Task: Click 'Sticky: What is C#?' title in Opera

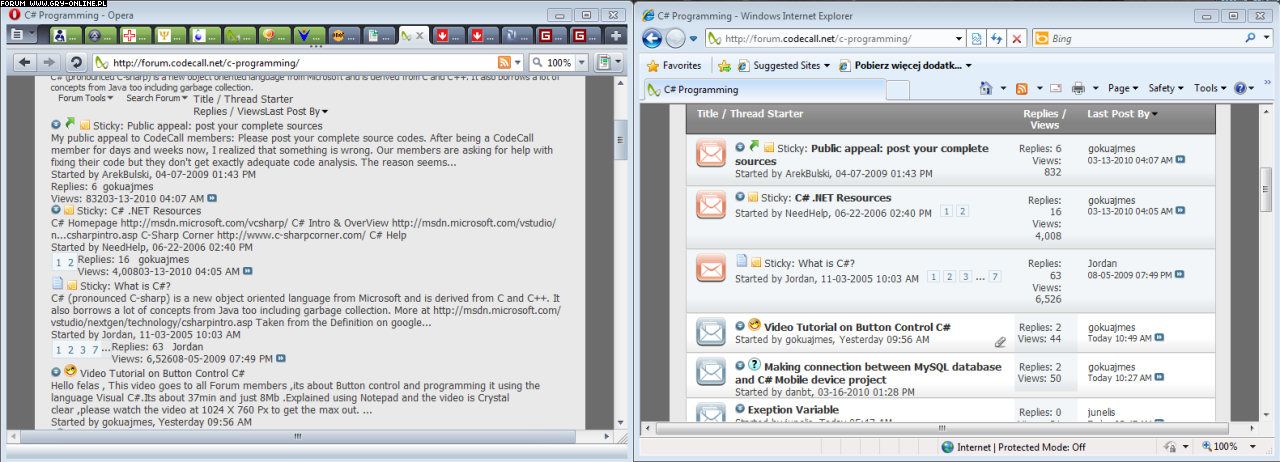Action: click(x=125, y=285)
